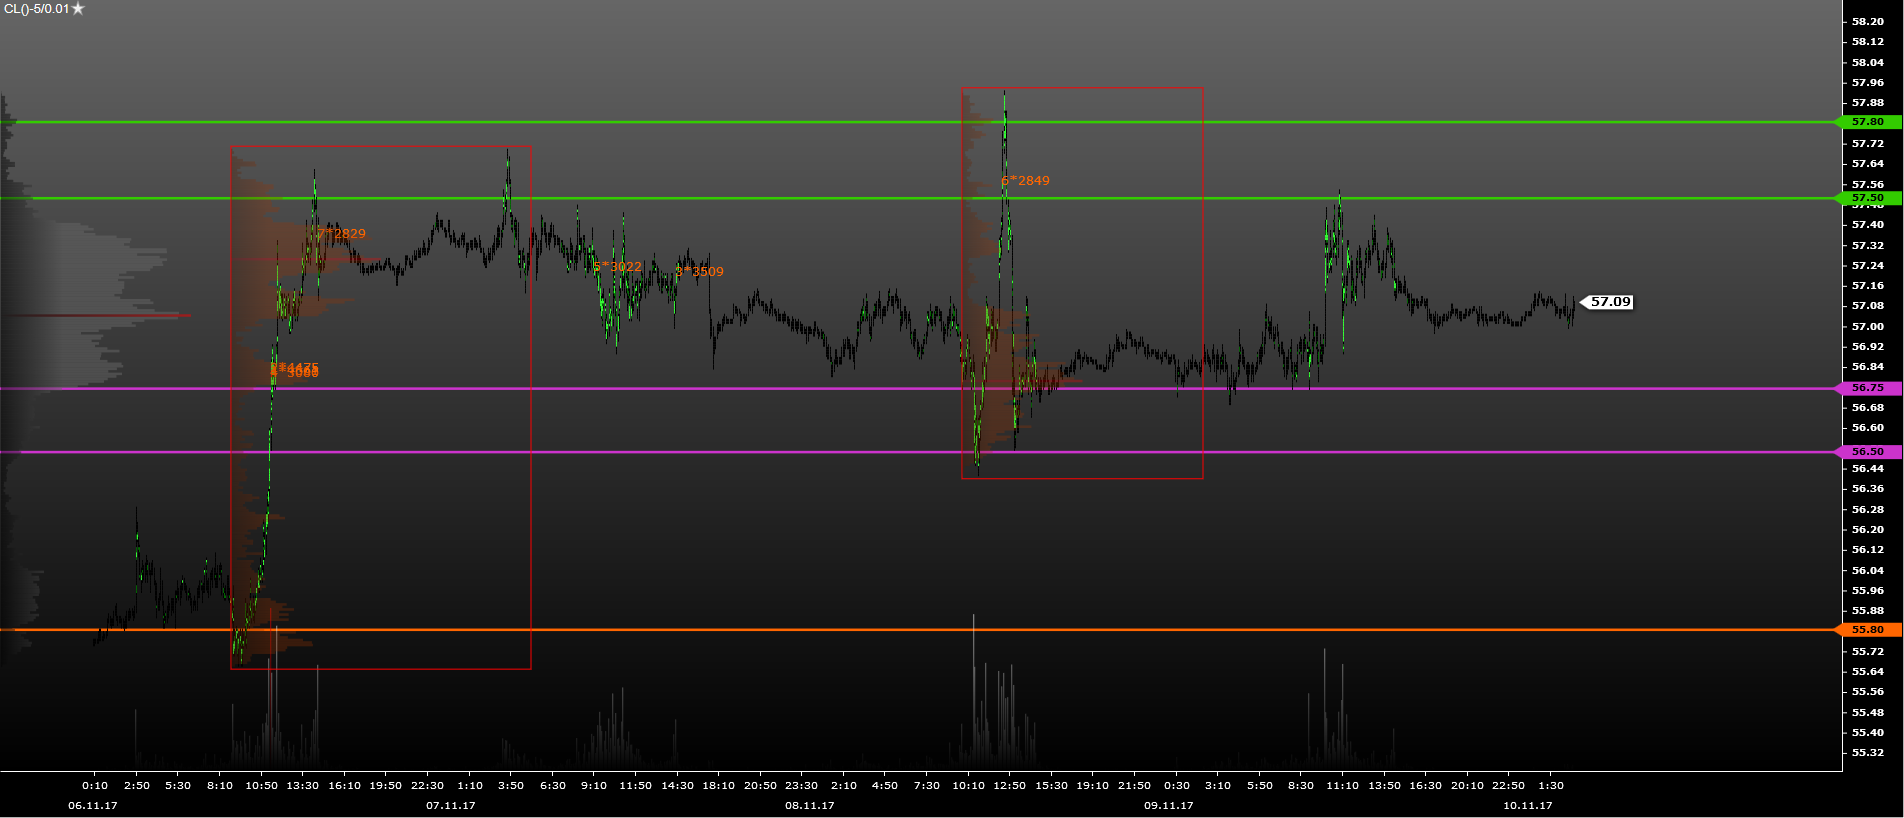Click the orange 6*2849 cluster label
This screenshot has width=1904, height=818.
(1026, 181)
